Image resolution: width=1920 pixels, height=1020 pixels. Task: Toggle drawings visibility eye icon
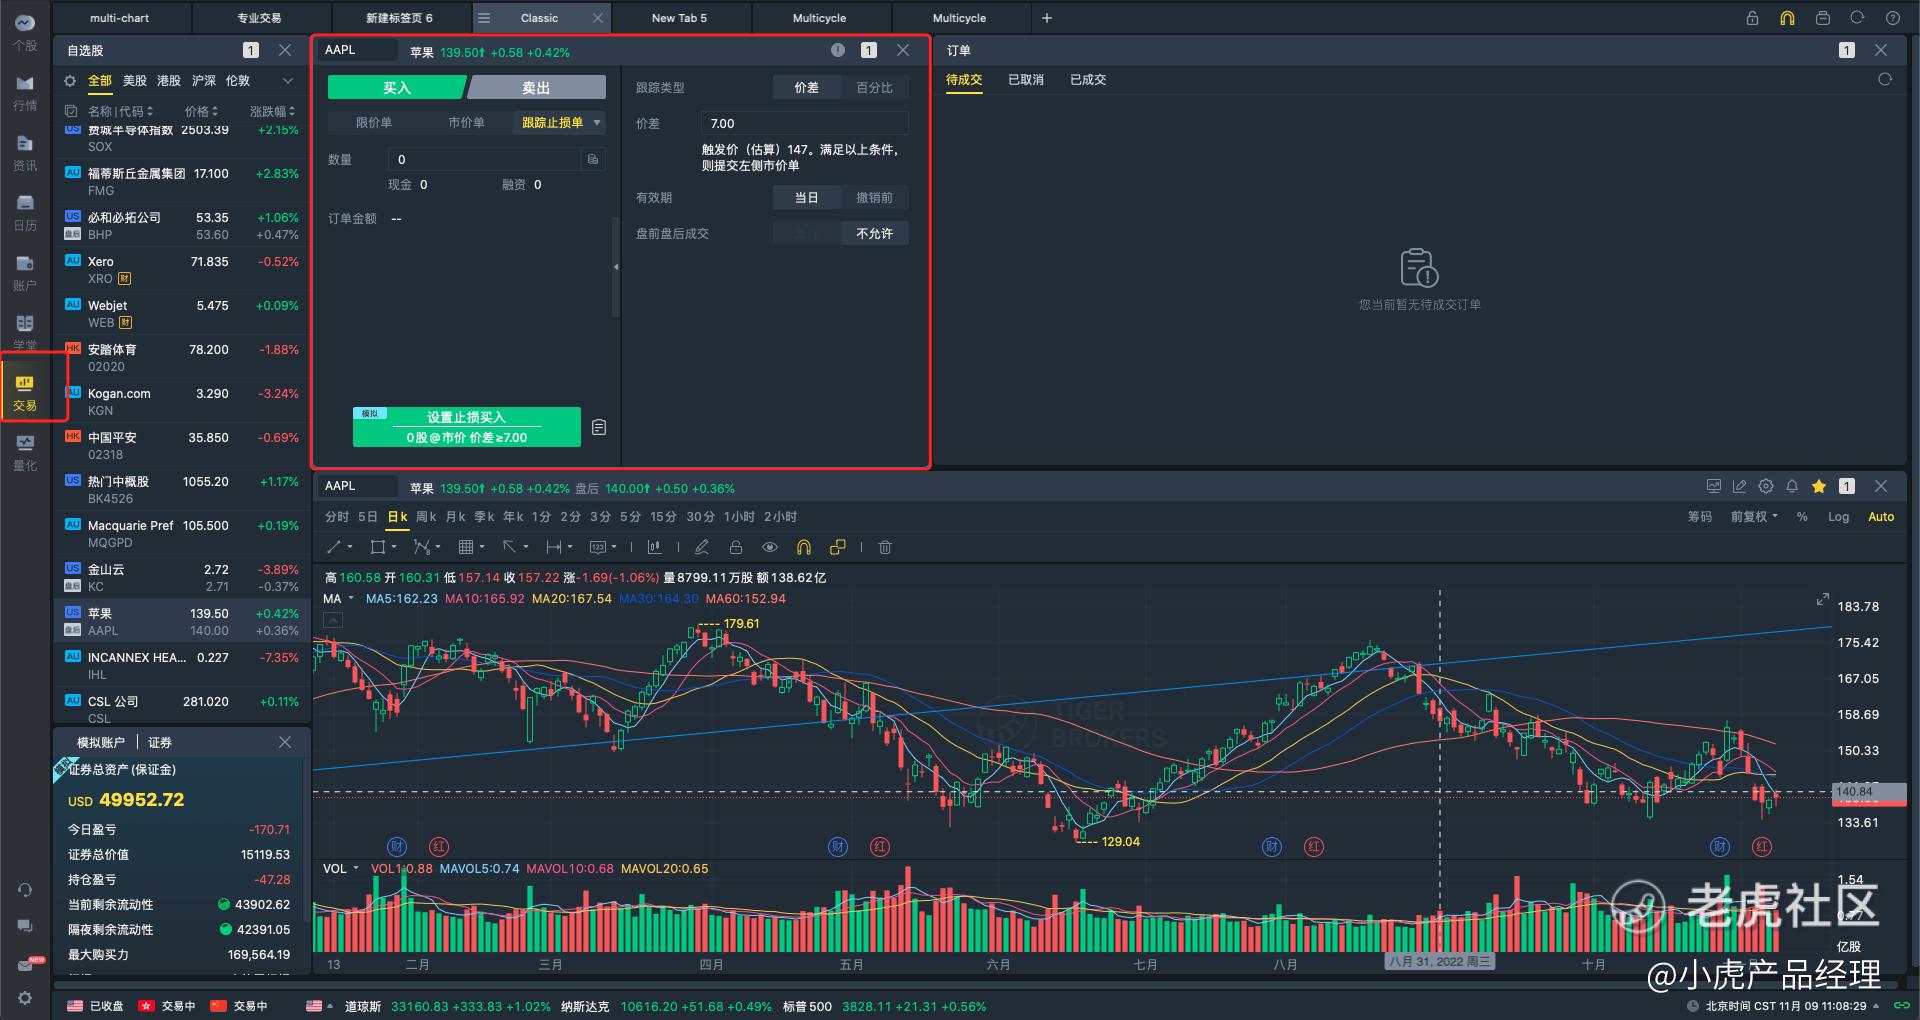tap(770, 547)
